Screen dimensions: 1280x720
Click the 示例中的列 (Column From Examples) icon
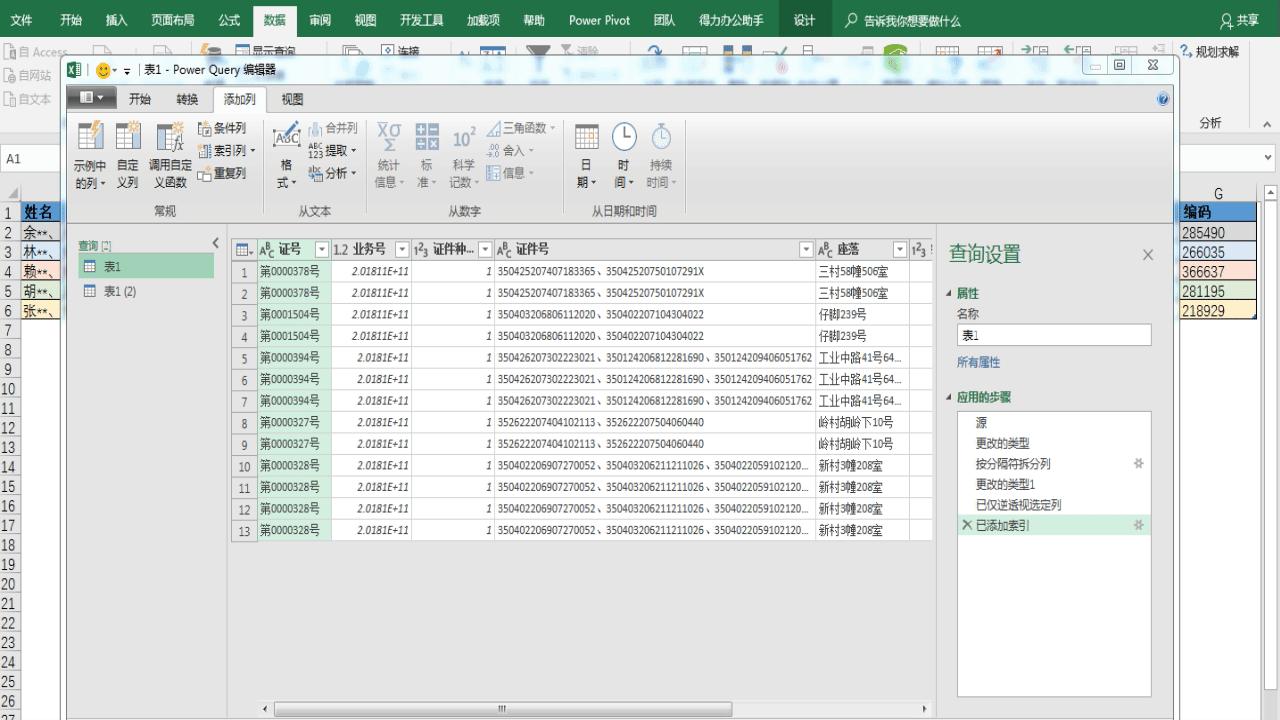point(90,138)
